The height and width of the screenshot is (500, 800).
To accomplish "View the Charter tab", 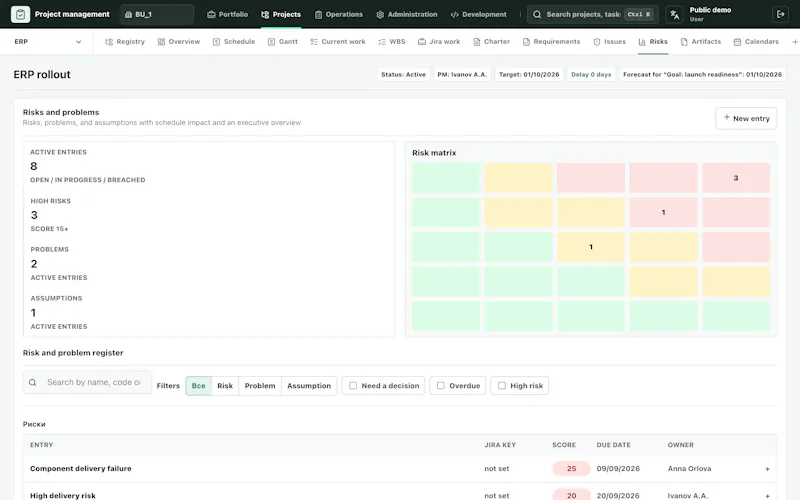I will (x=491, y=42).
